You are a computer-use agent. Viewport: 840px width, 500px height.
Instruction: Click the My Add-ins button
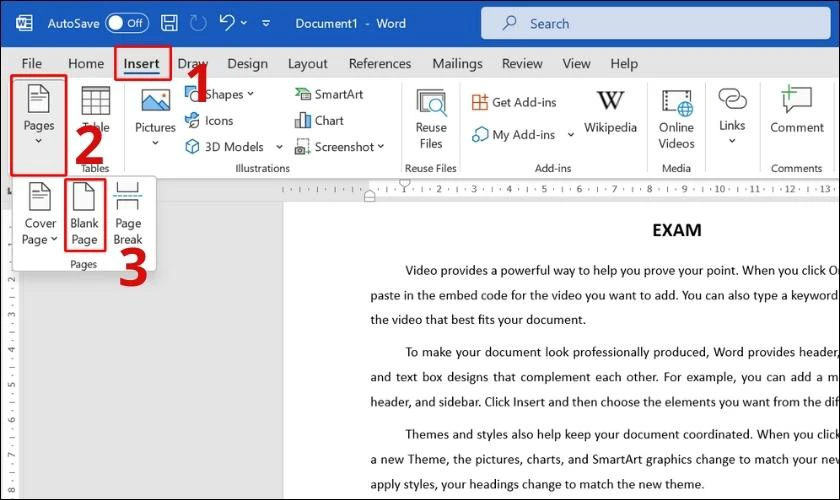point(514,135)
